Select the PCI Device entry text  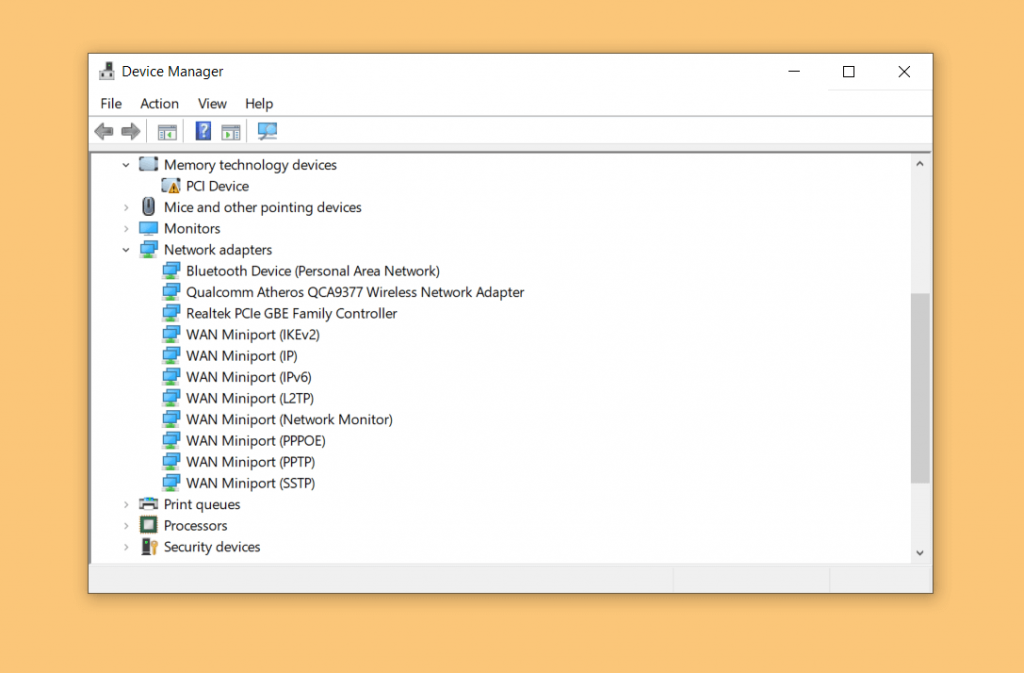click(x=217, y=186)
